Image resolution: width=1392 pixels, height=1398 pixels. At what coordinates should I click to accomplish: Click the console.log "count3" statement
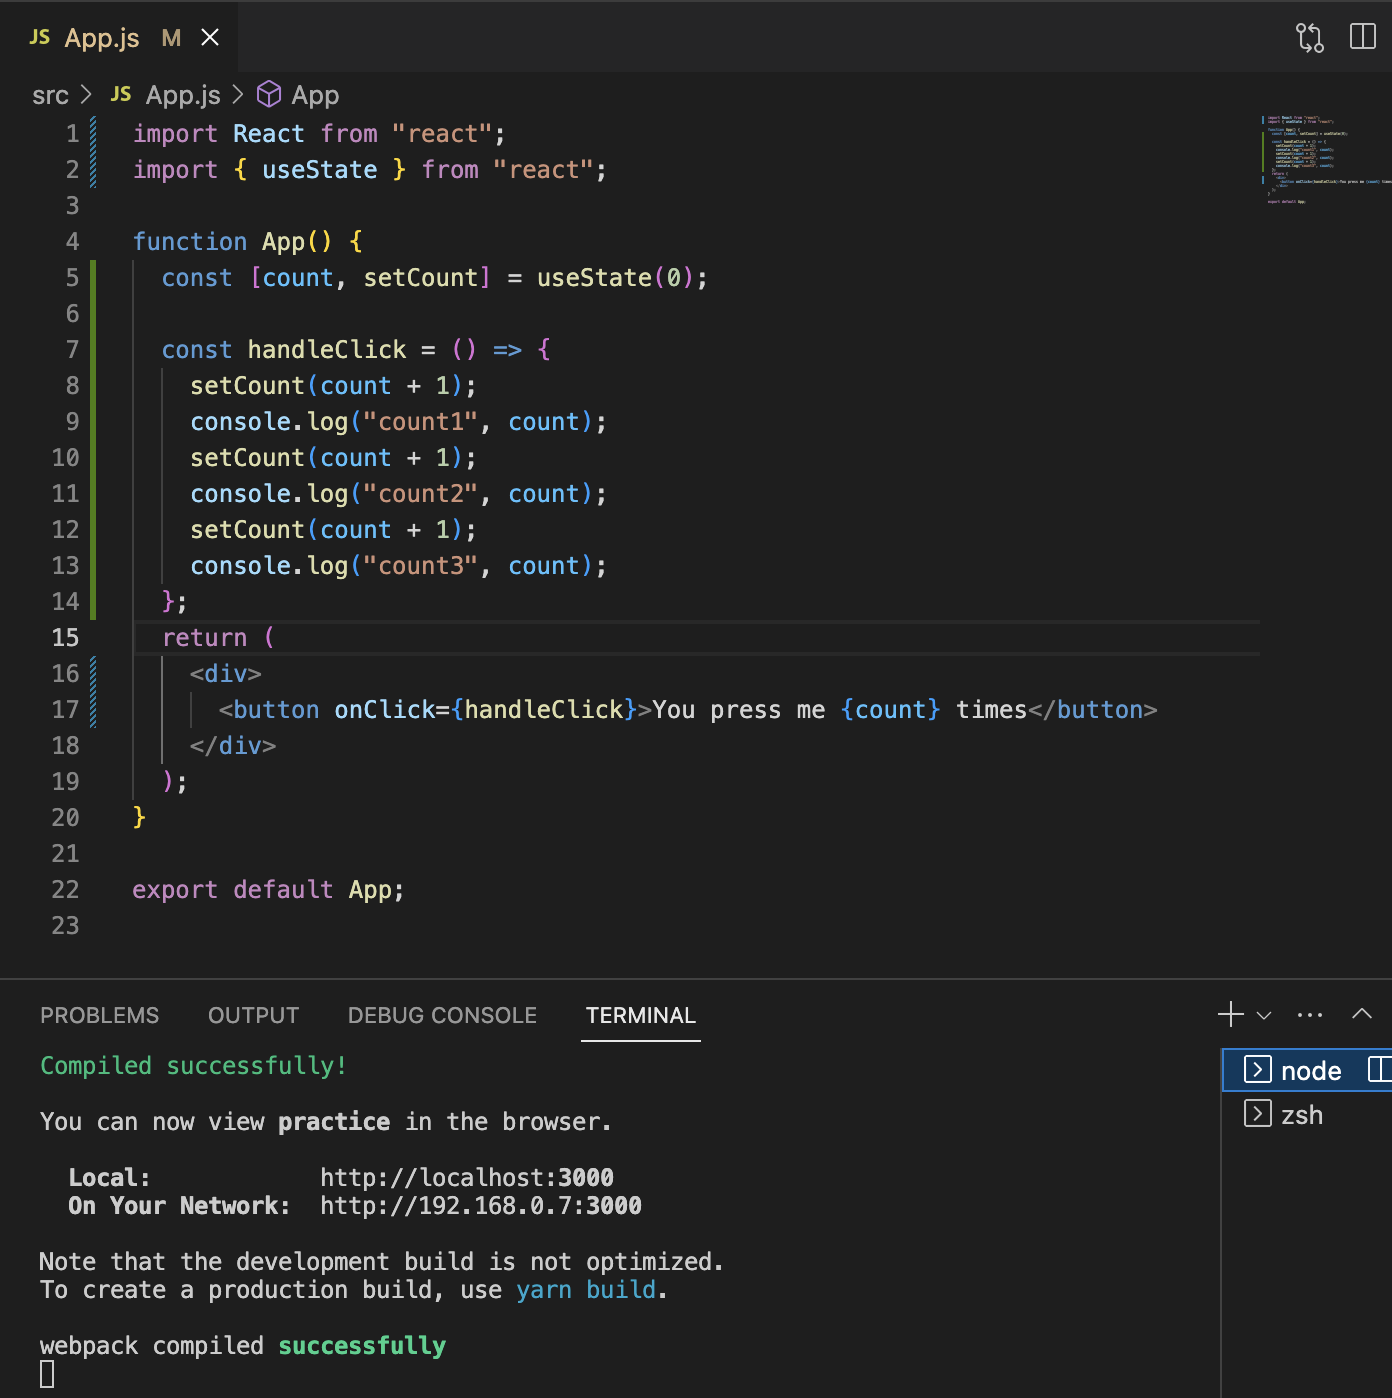coord(398,565)
